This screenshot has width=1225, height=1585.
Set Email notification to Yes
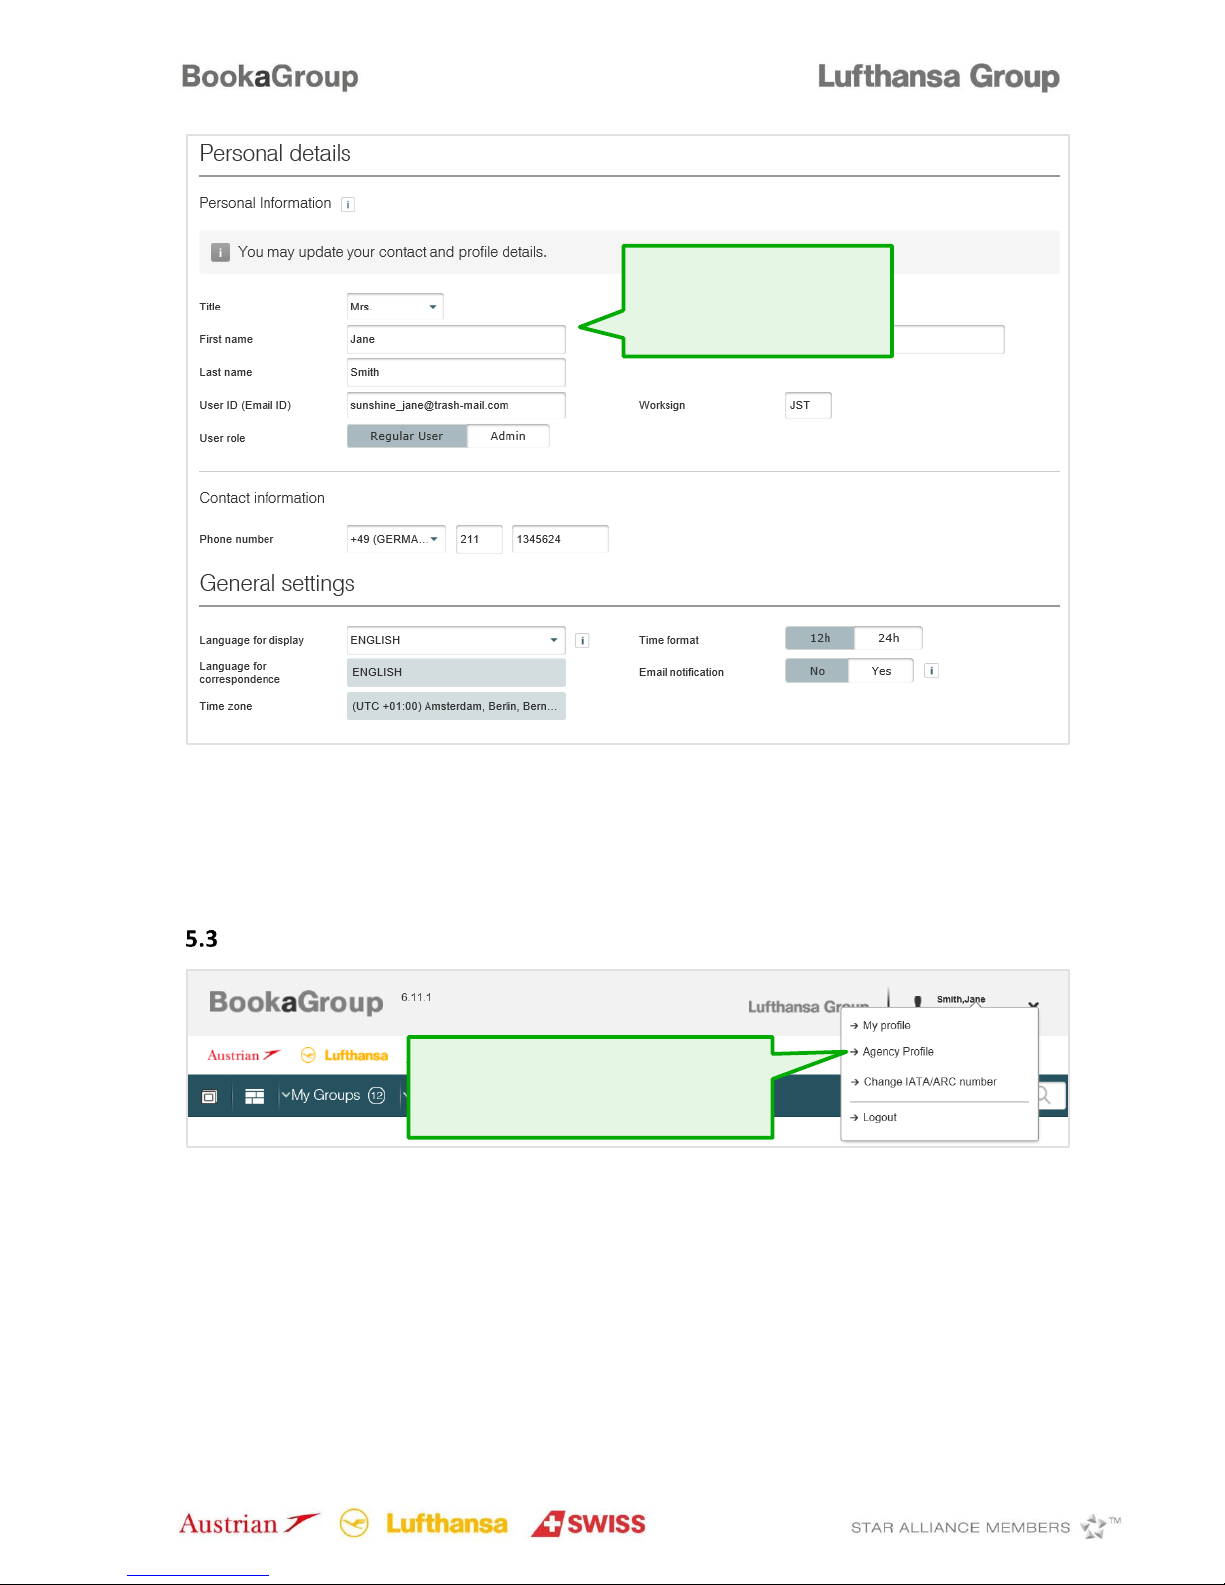point(881,671)
